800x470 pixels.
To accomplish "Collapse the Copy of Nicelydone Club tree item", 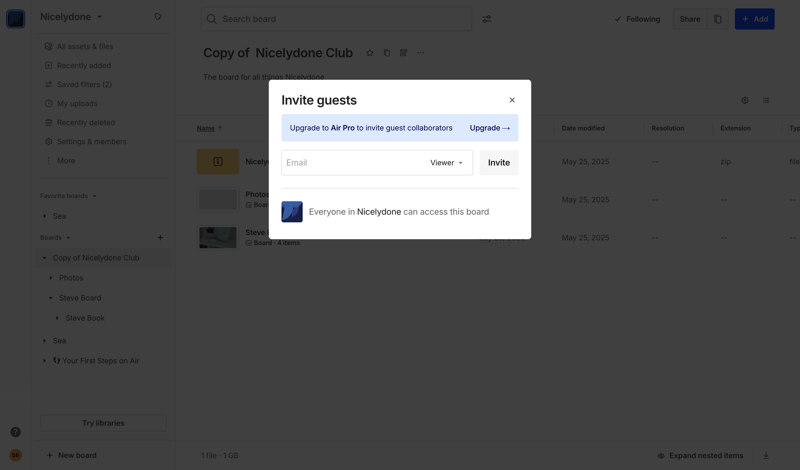I will 44,258.
